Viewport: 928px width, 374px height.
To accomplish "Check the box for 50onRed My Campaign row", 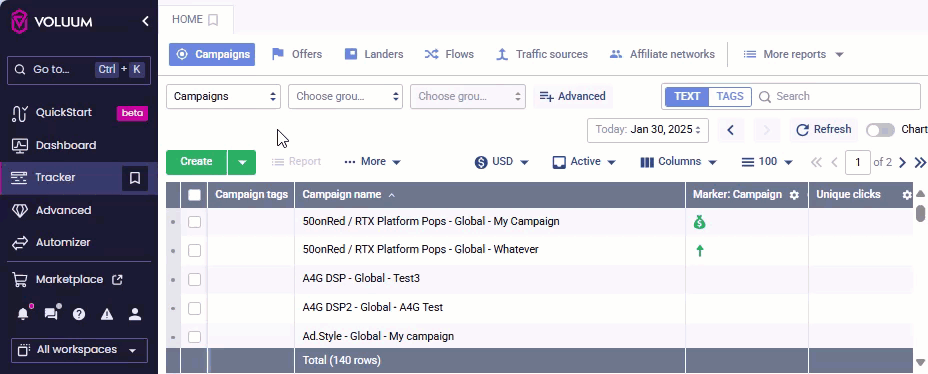I will pos(194,222).
